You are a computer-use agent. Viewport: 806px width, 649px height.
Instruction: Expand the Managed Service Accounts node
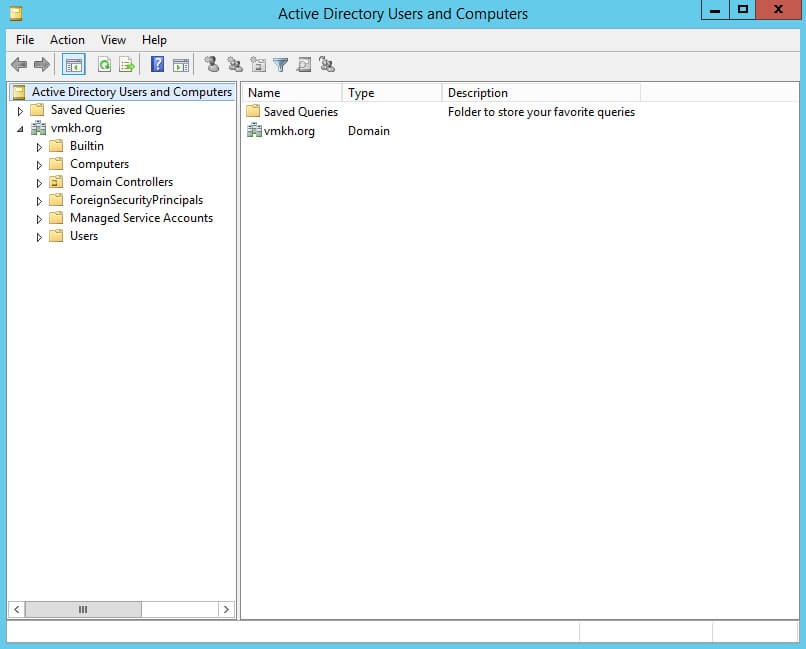[39, 219]
